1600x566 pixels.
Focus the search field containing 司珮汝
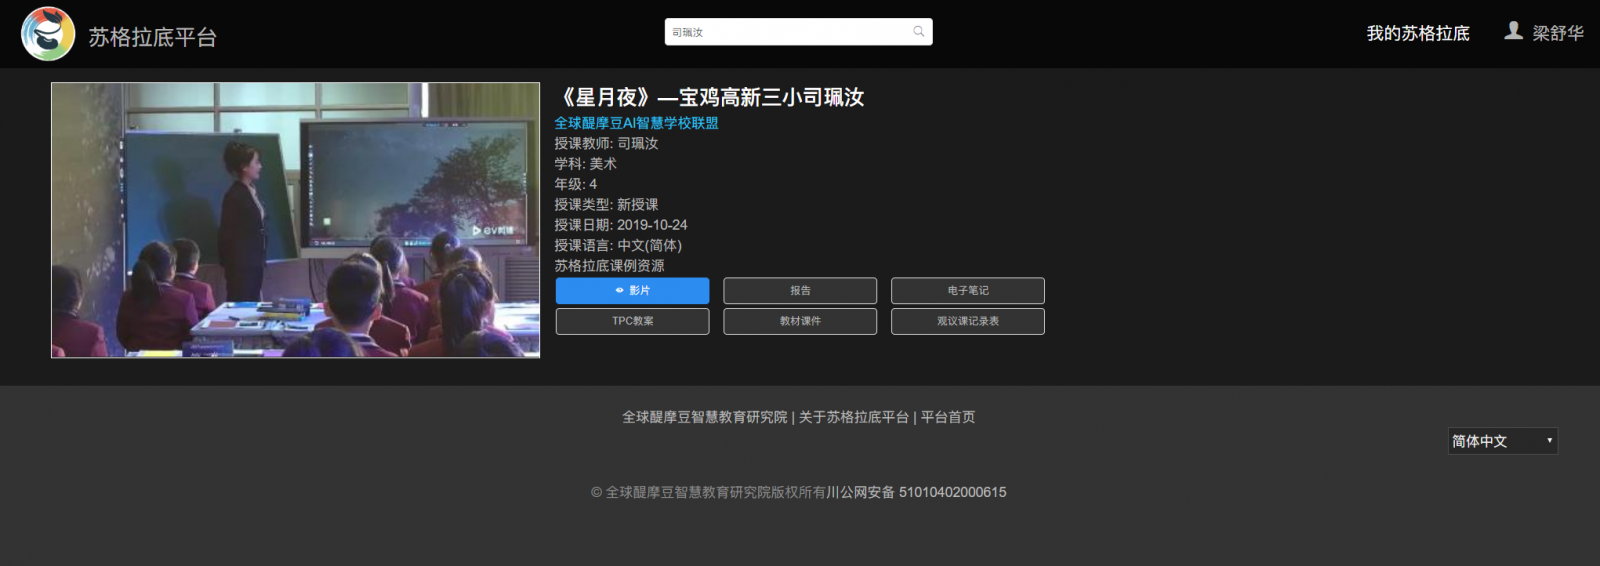click(785, 32)
